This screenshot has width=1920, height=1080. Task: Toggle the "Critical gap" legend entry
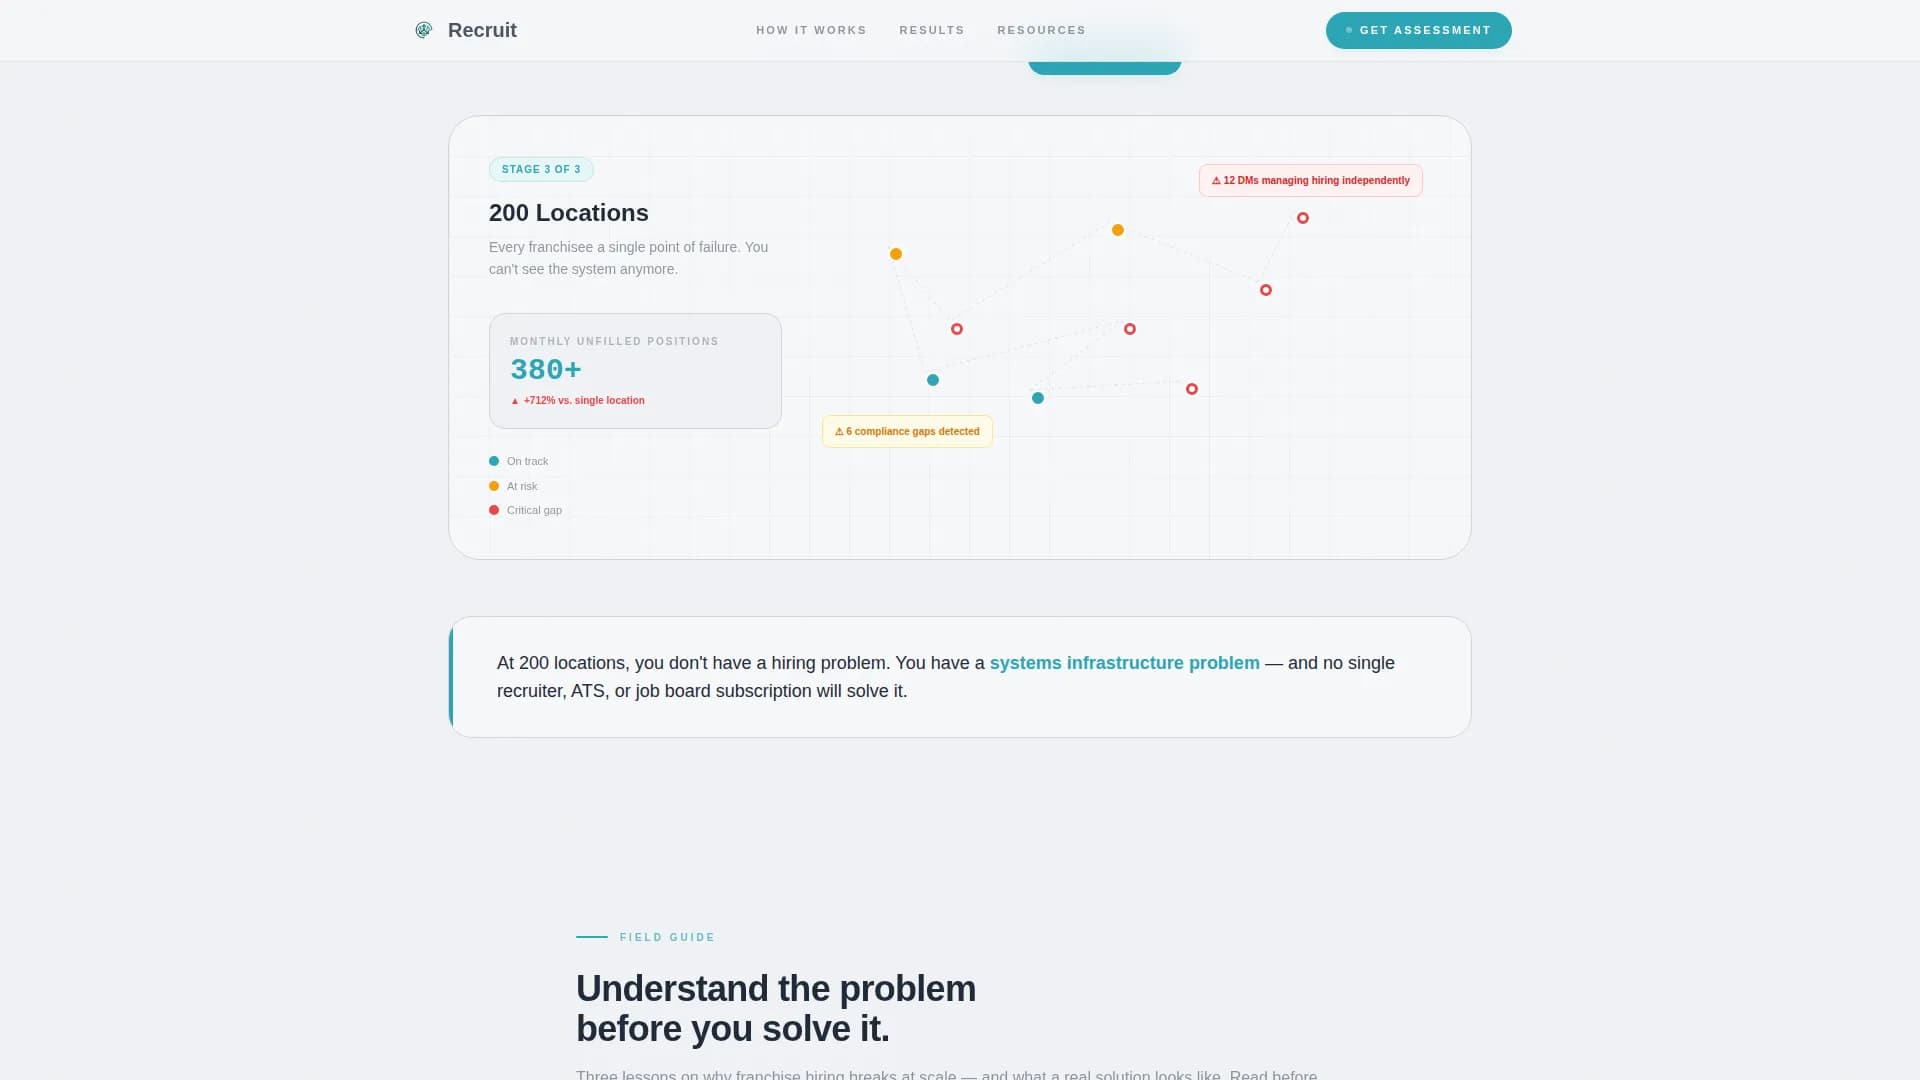(x=525, y=510)
